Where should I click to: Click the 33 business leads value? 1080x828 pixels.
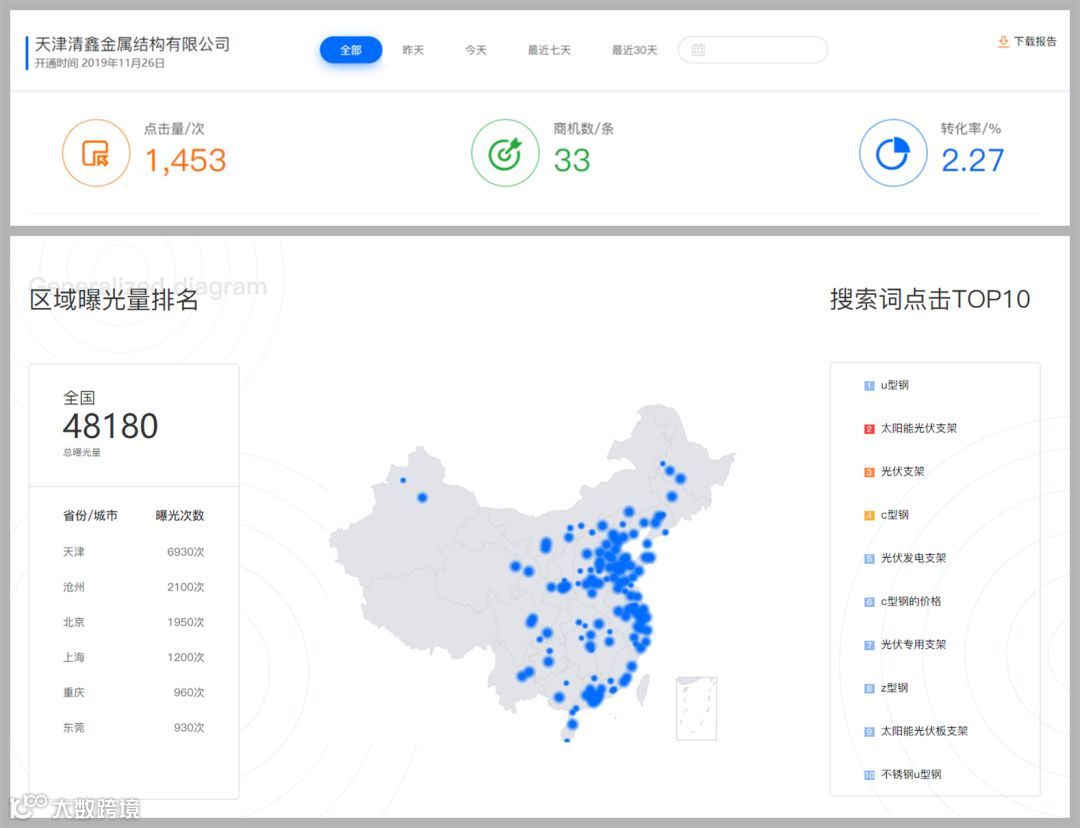click(572, 161)
